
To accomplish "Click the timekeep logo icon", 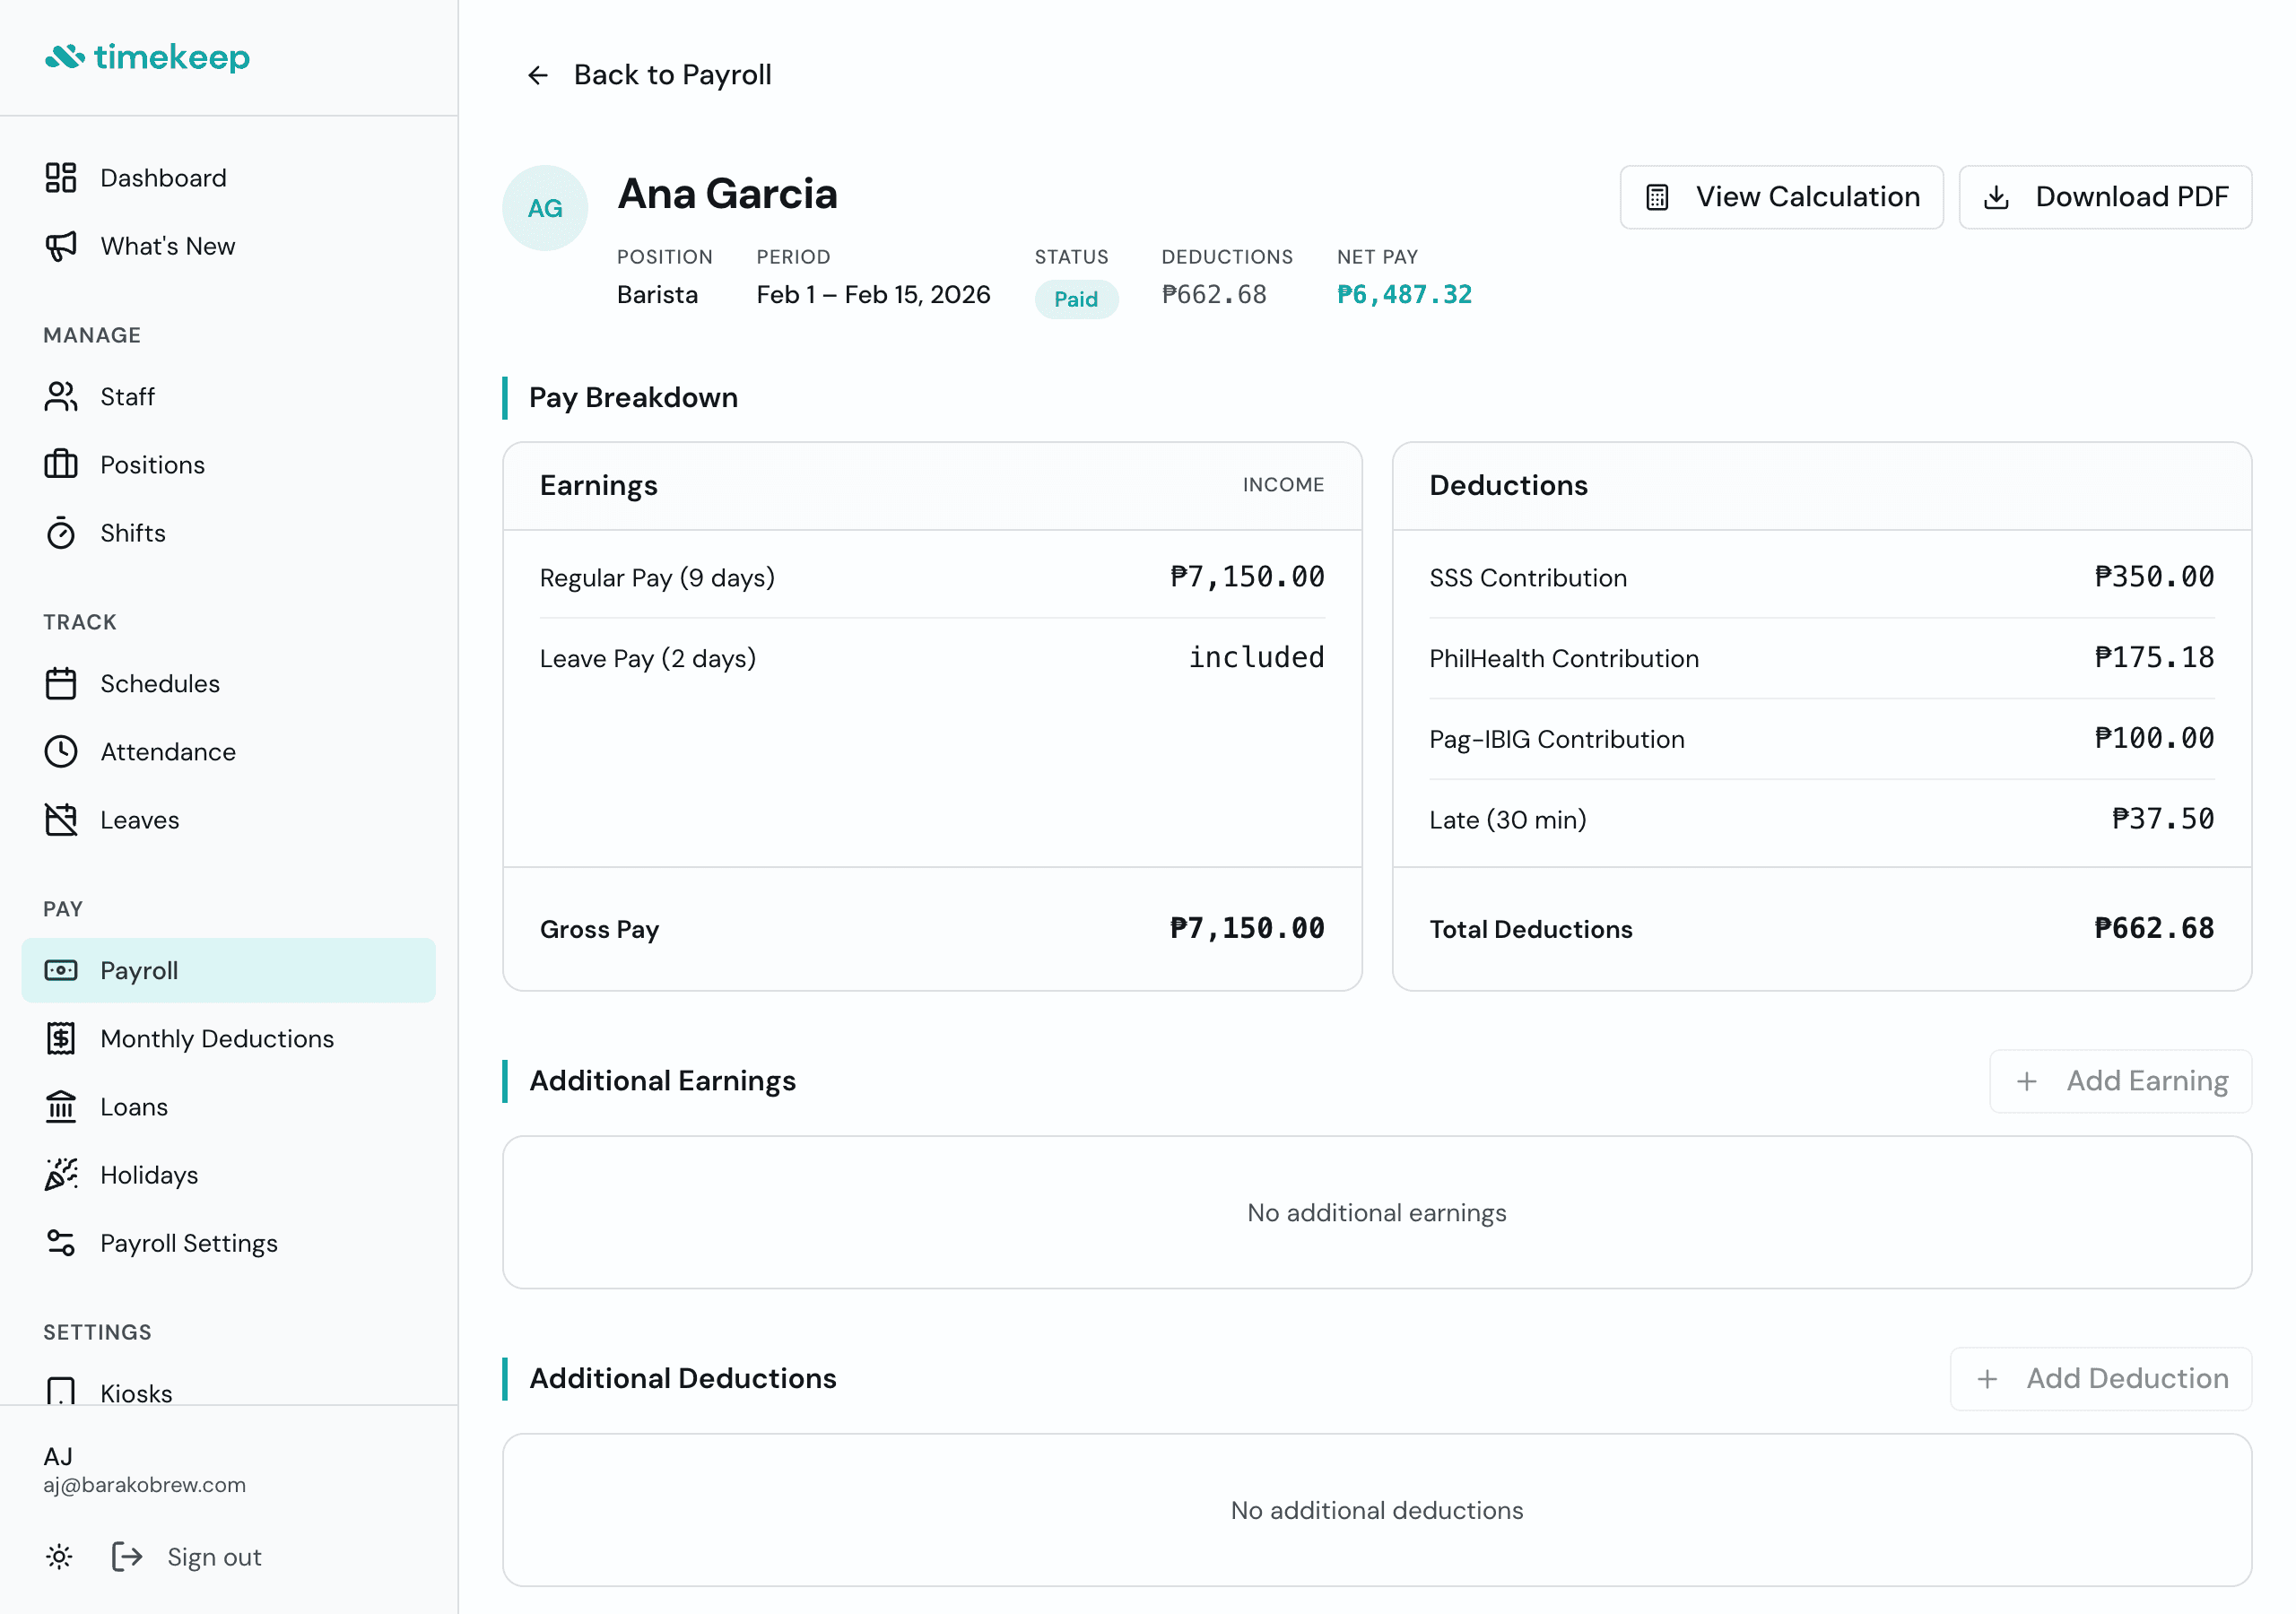I will point(65,57).
